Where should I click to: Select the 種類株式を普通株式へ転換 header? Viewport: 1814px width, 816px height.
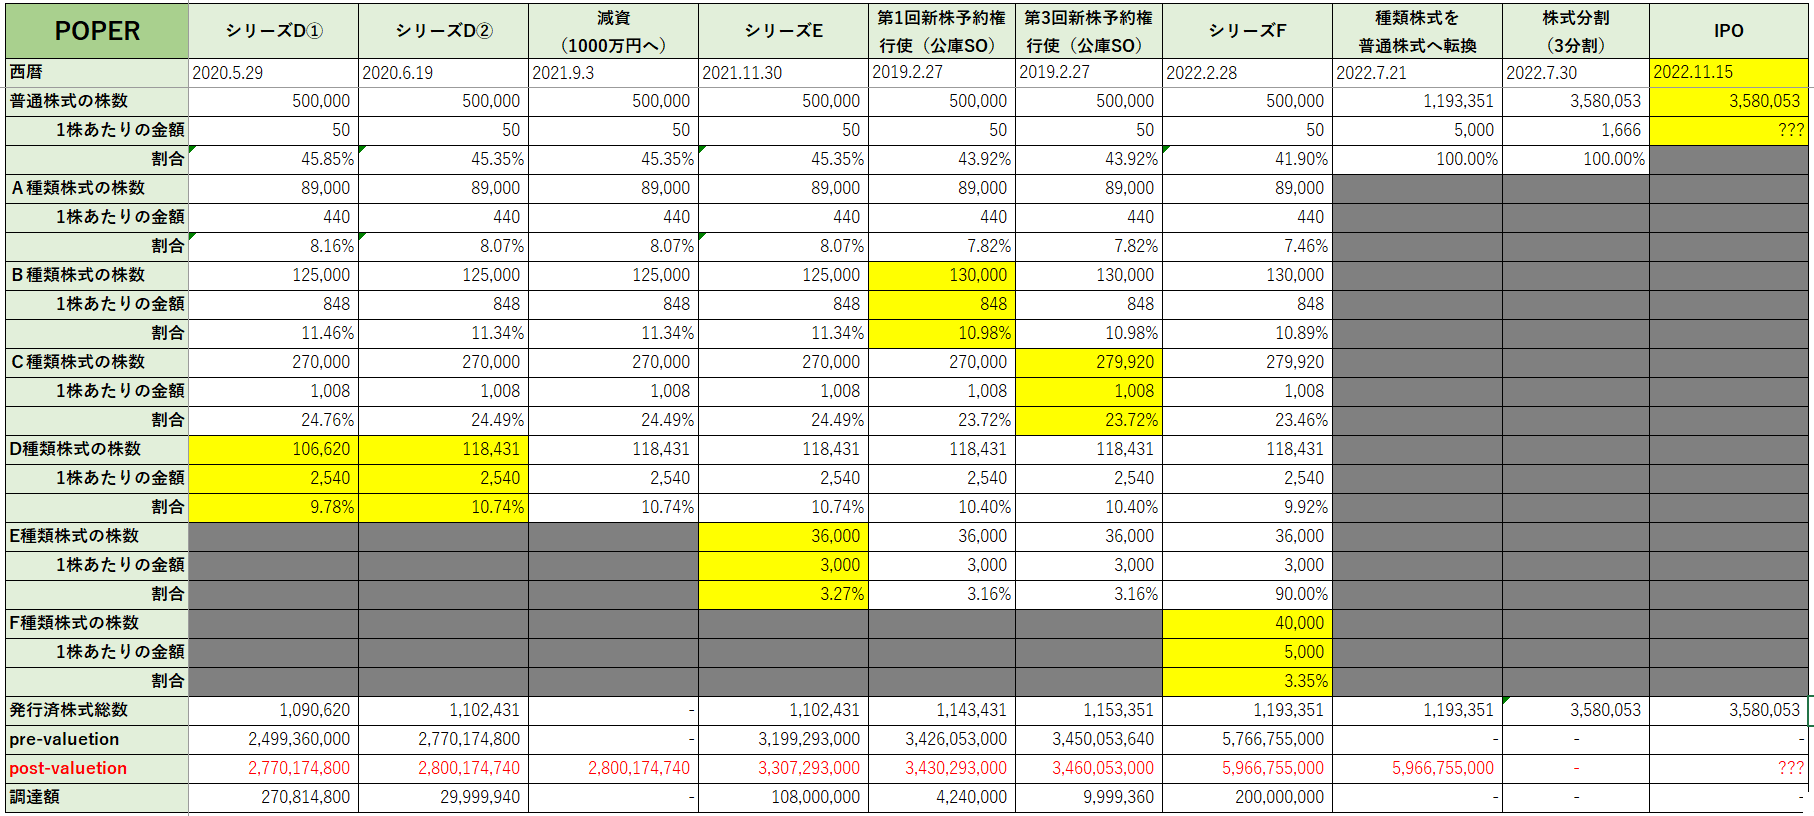tap(1417, 31)
